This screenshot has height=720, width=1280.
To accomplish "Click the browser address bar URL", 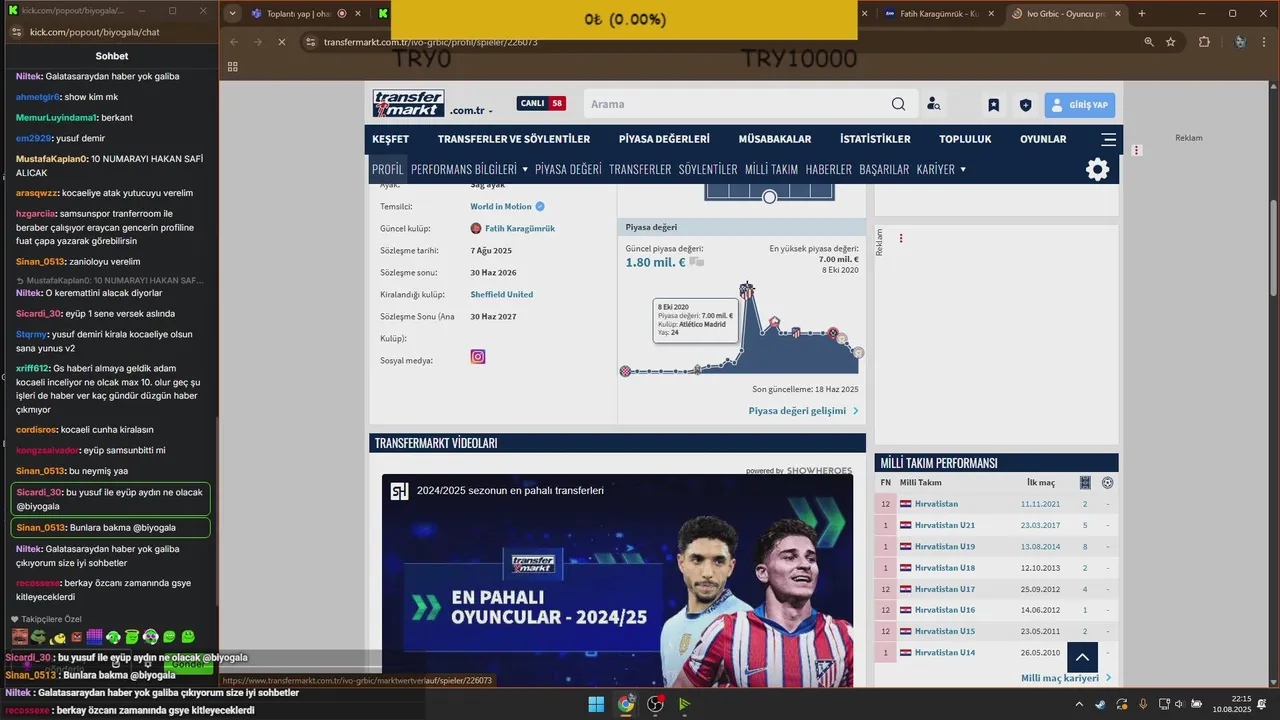I will click(430, 42).
